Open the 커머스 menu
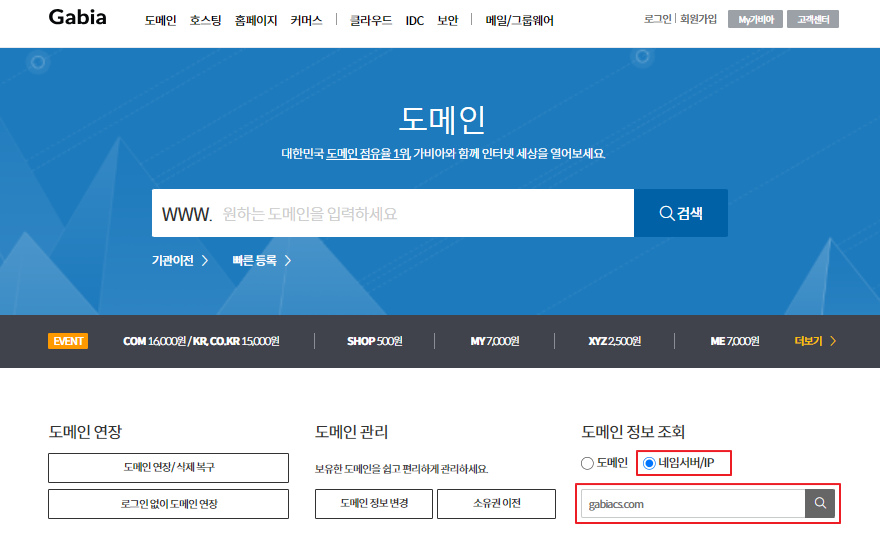 point(306,21)
